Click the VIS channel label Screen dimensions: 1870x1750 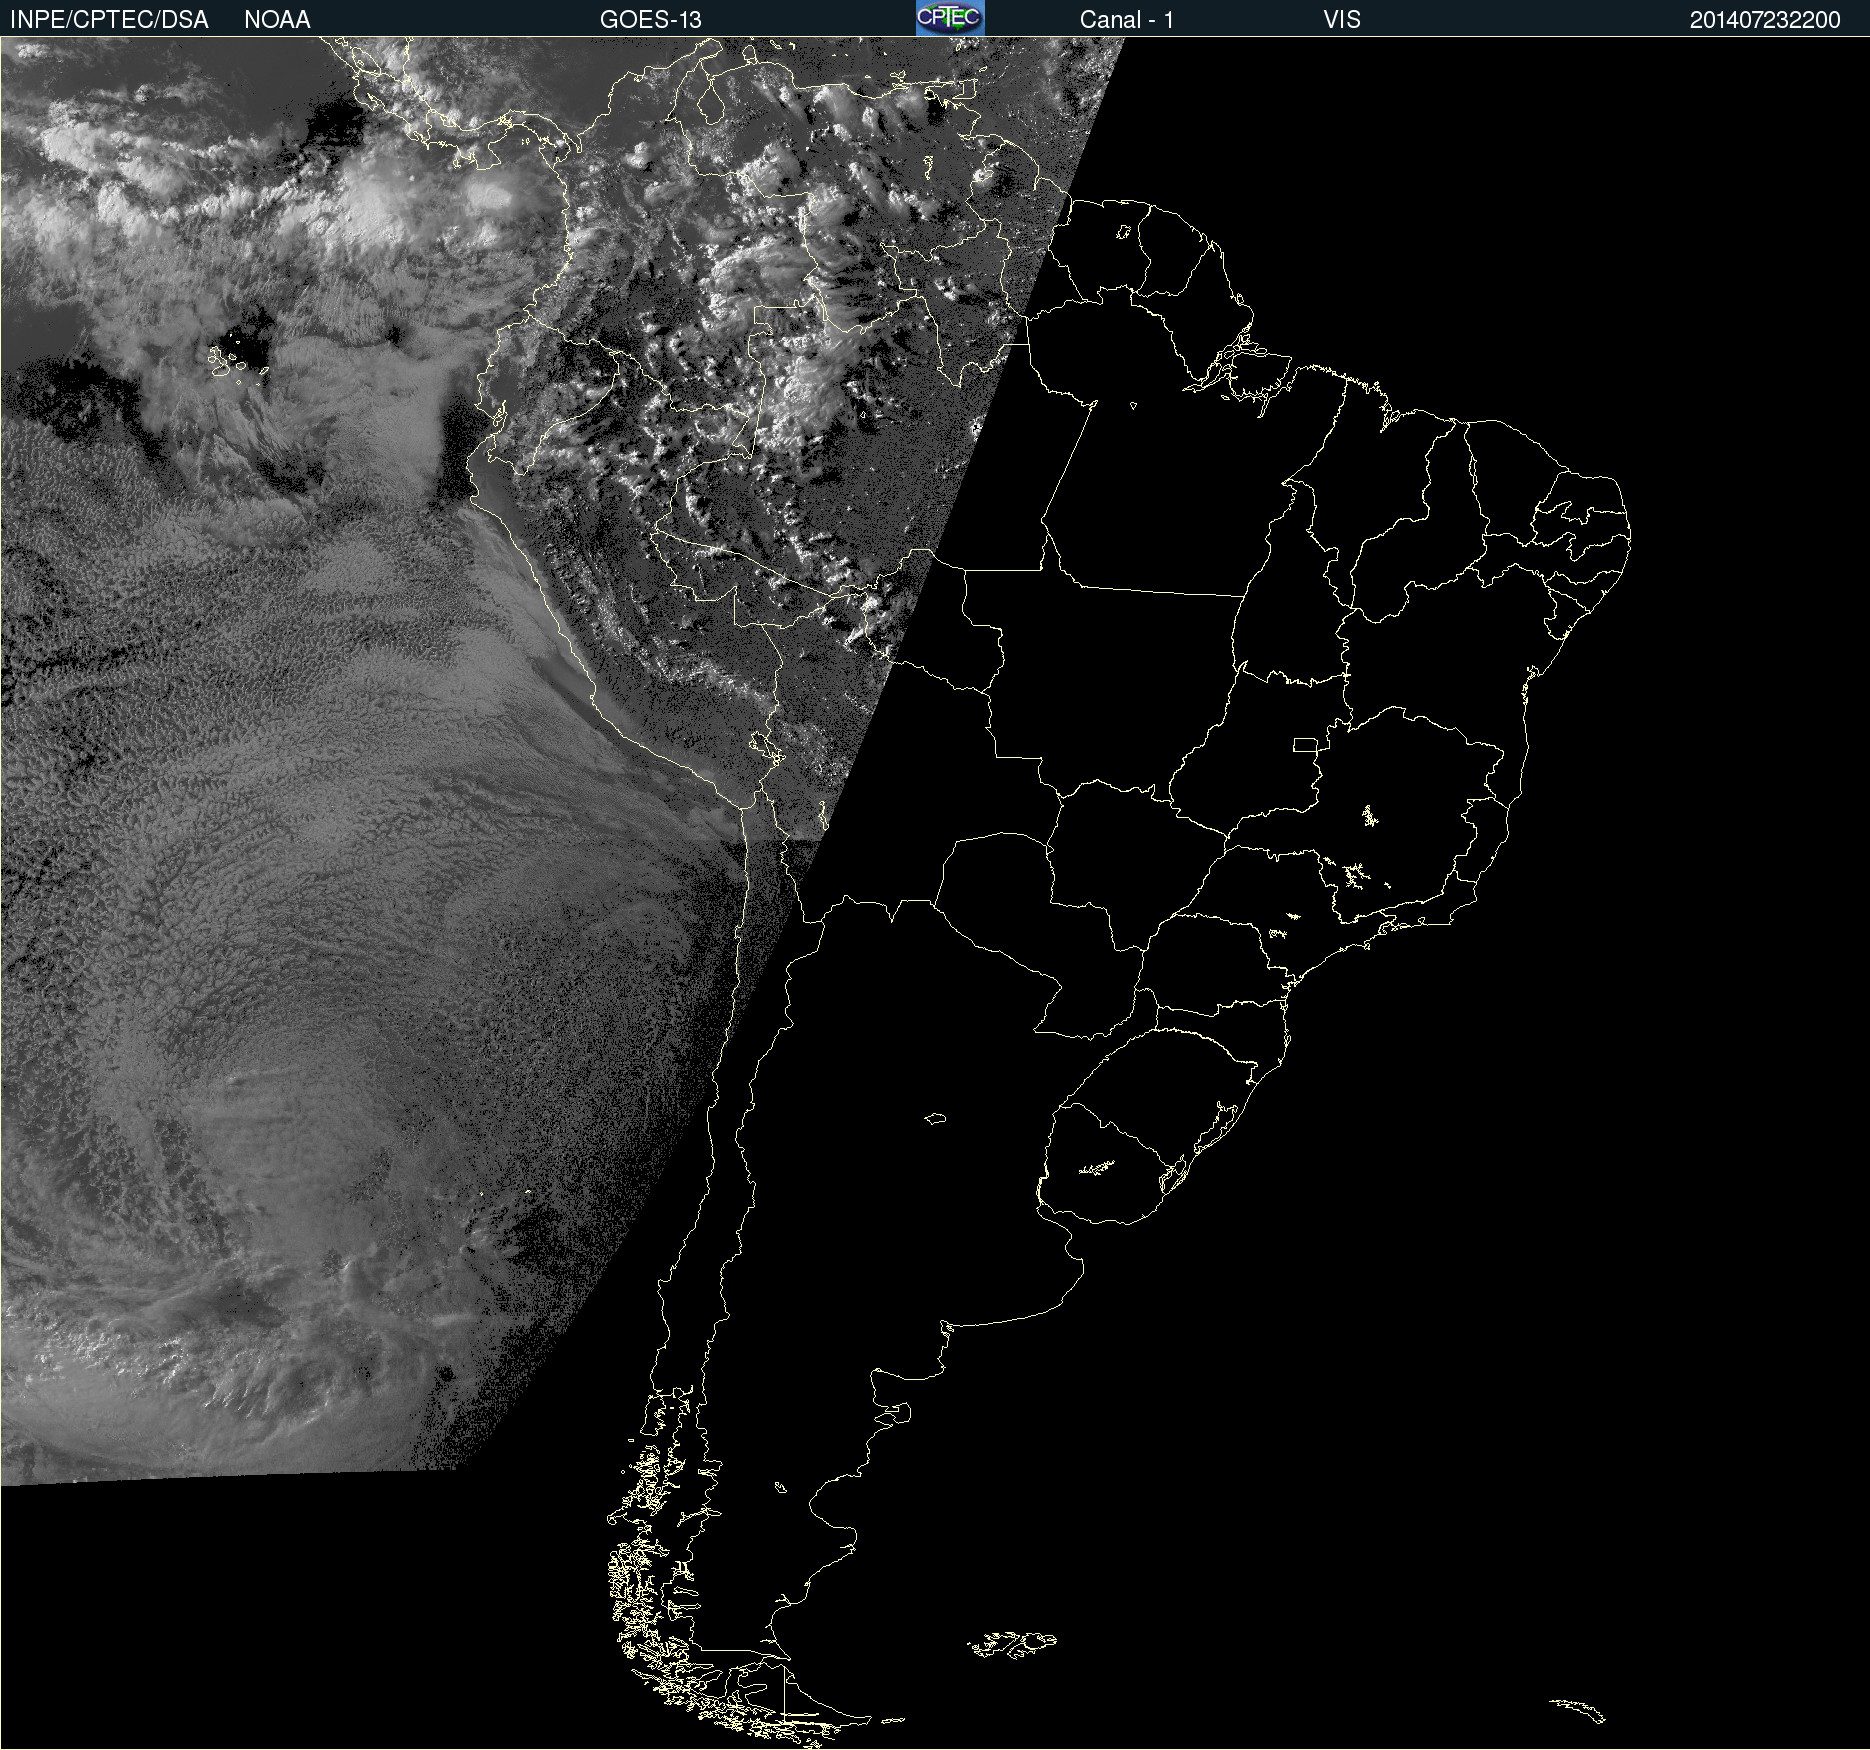pyautogui.click(x=1342, y=20)
